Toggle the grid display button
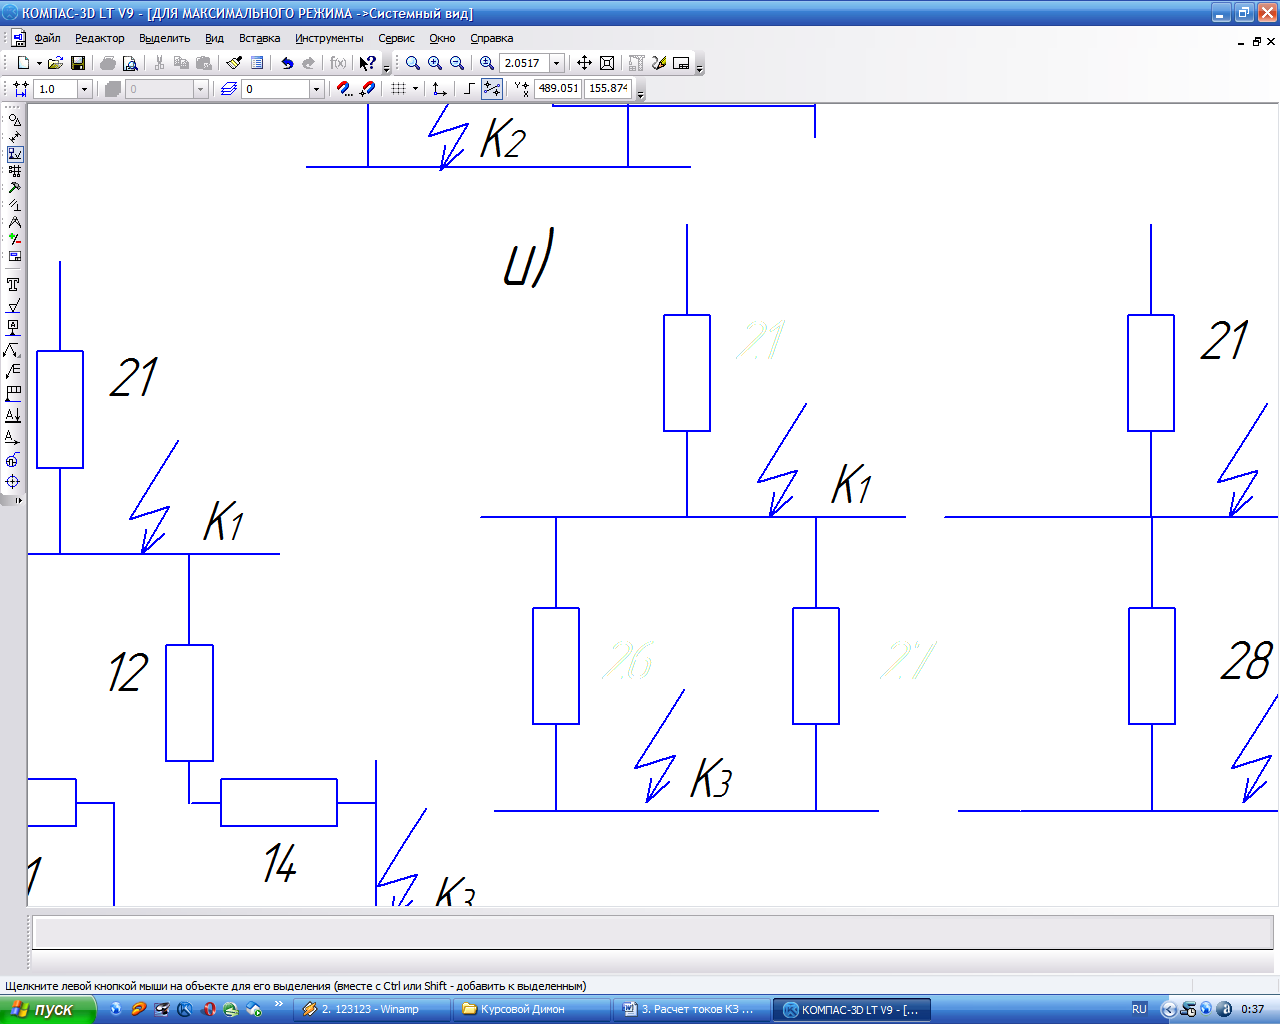1280x1024 pixels. (398, 89)
